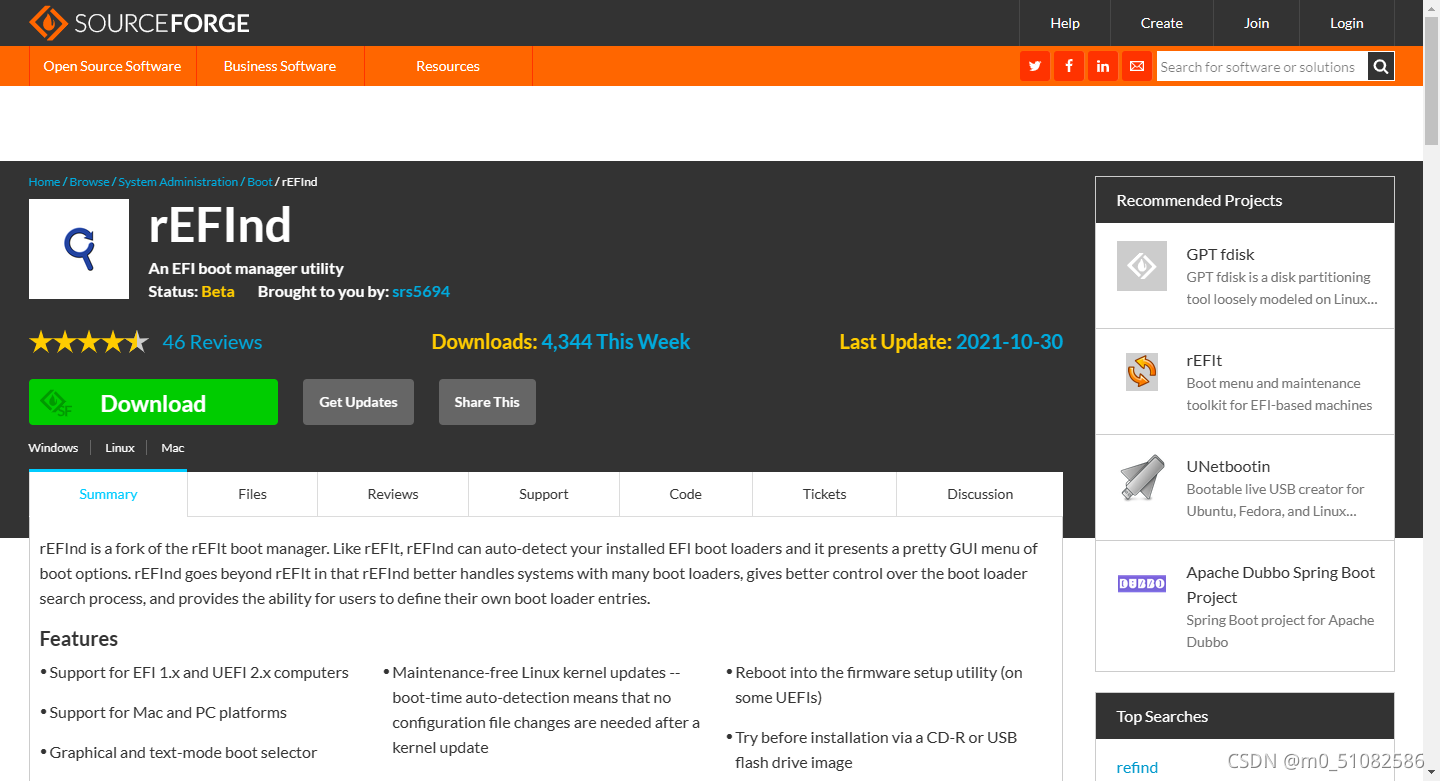Image resolution: width=1440 pixels, height=781 pixels.
Task: Switch to the Tickets tab
Action: 825,494
